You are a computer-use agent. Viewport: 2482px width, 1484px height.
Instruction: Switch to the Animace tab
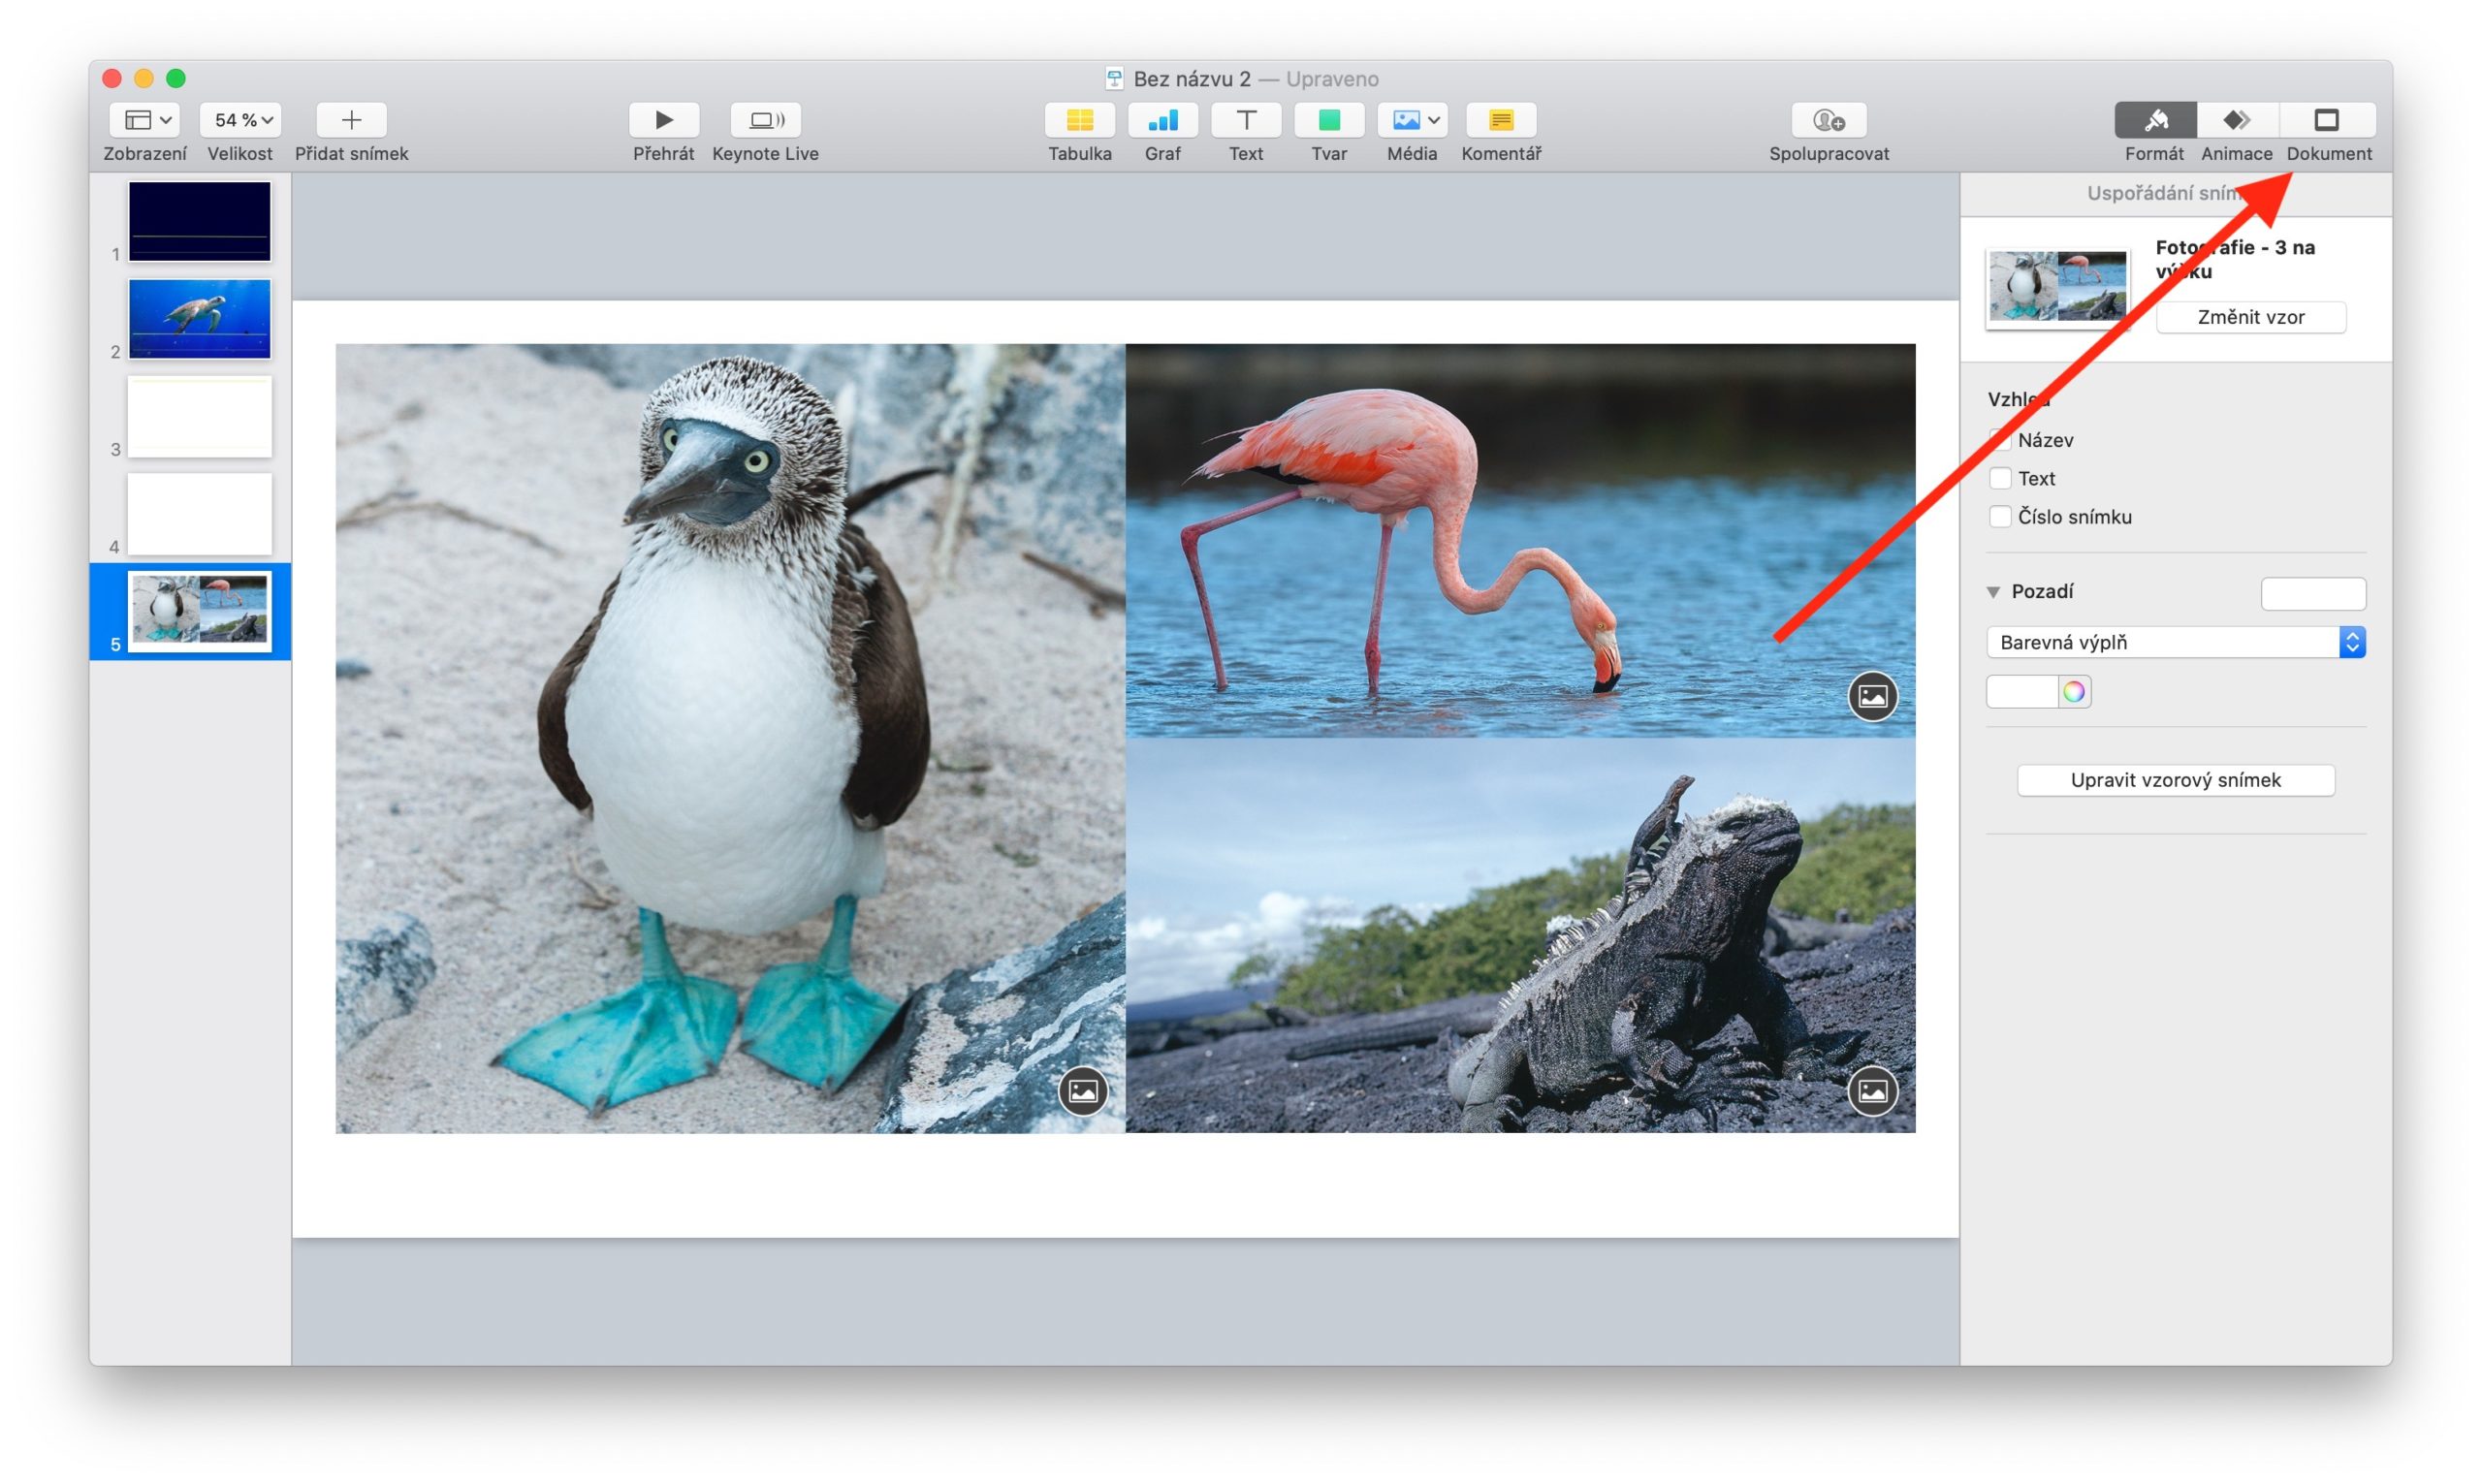[x=2236, y=120]
